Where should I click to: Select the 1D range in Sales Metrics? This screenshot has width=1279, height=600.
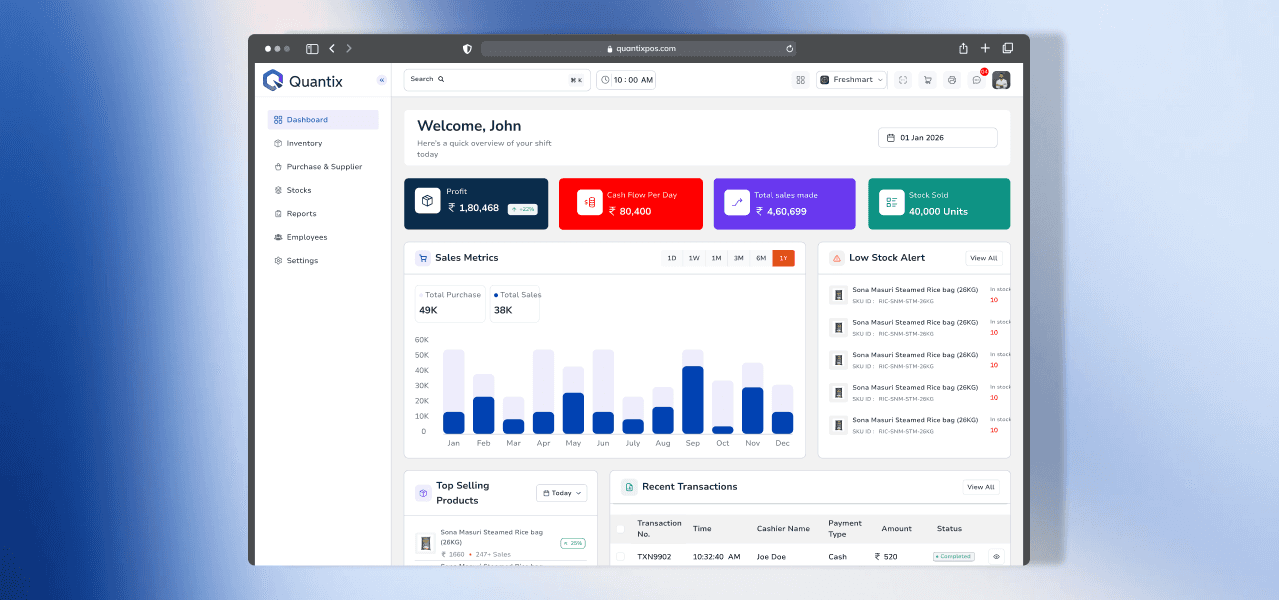point(672,258)
